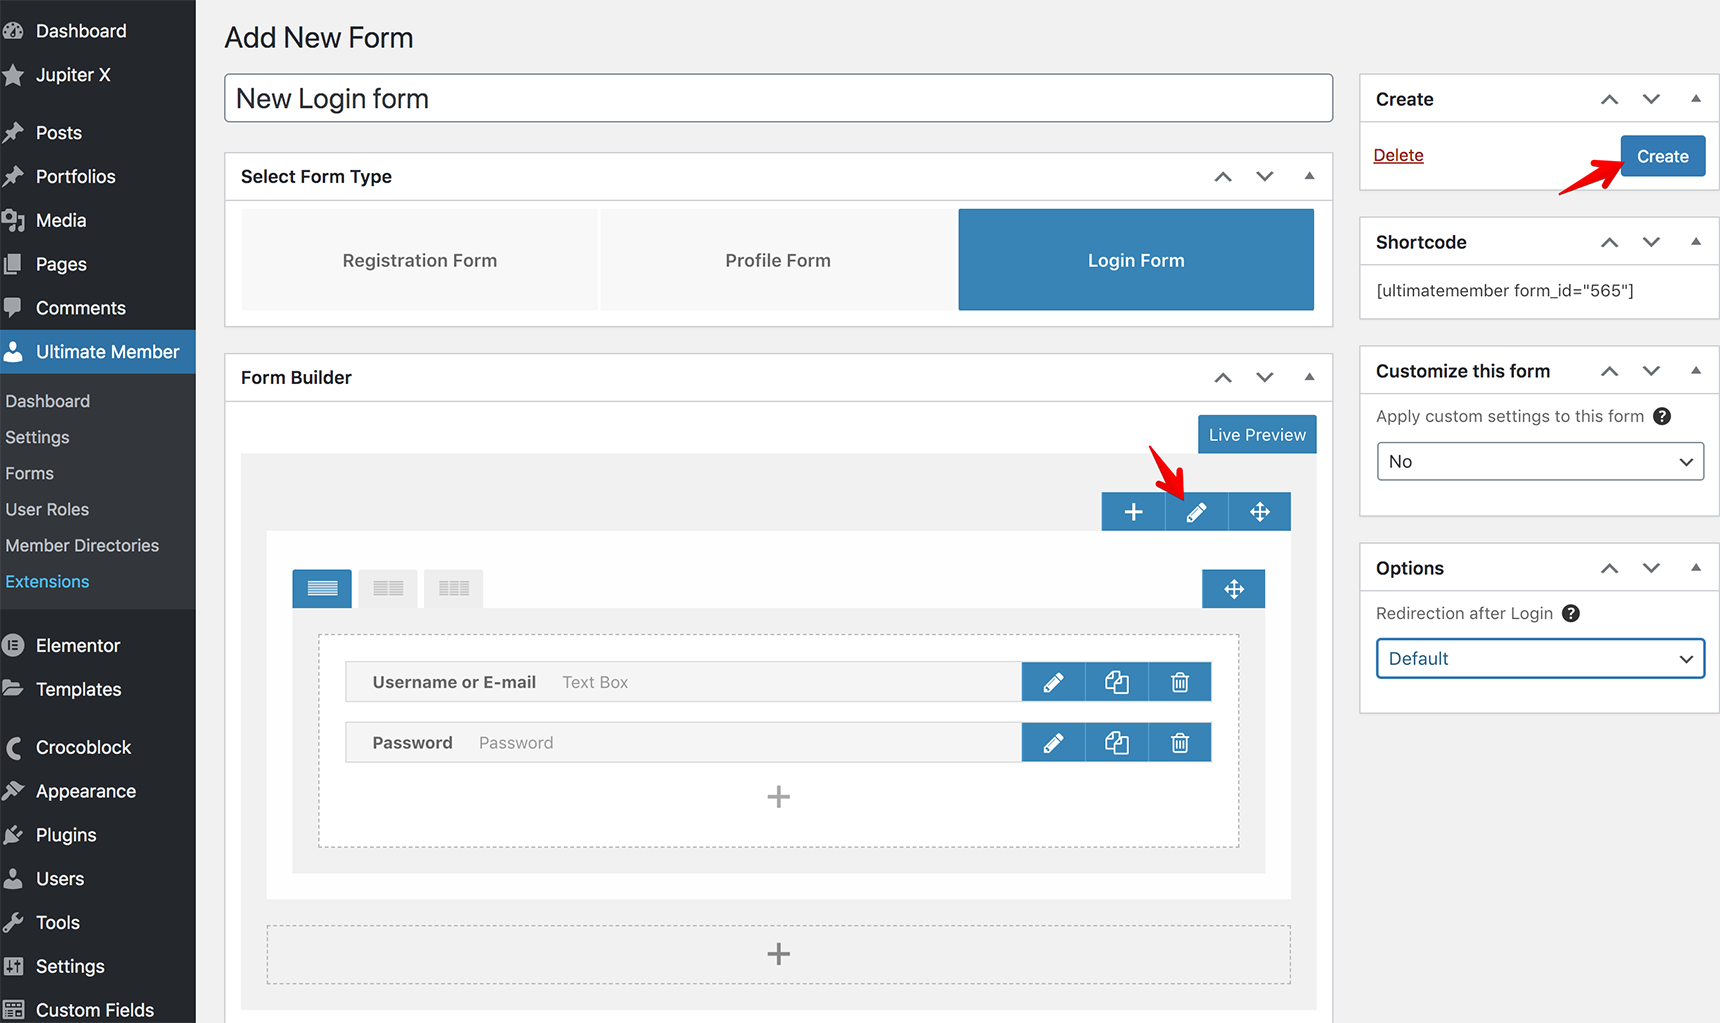Add a new row at builder bottom
Viewport: 1720px width, 1023px height.
click(x=778, y=954)
